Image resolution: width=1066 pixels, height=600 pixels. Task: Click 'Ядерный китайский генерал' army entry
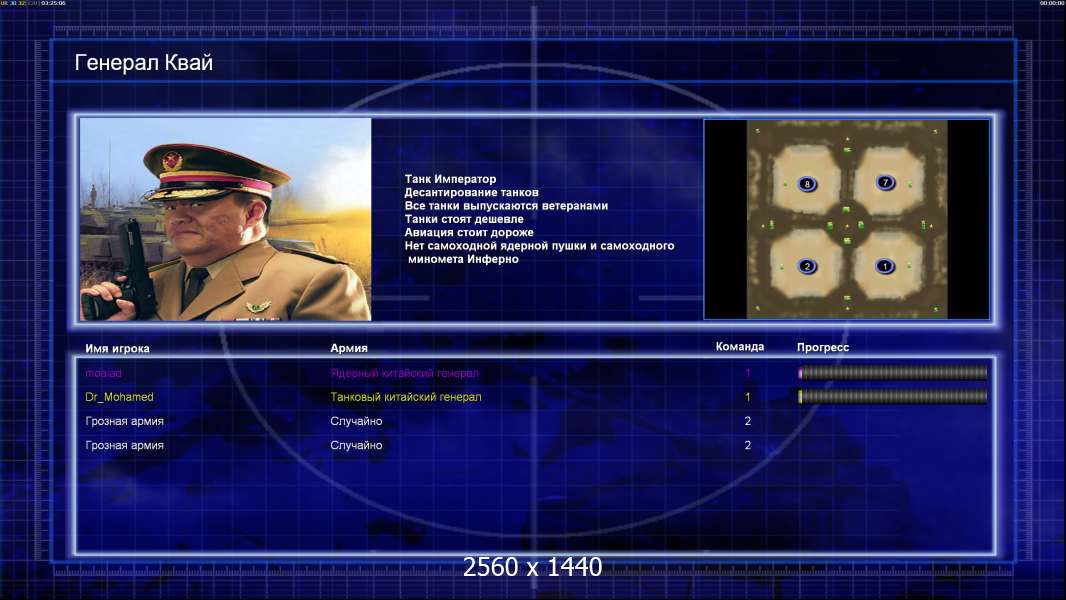pos(405,373)
